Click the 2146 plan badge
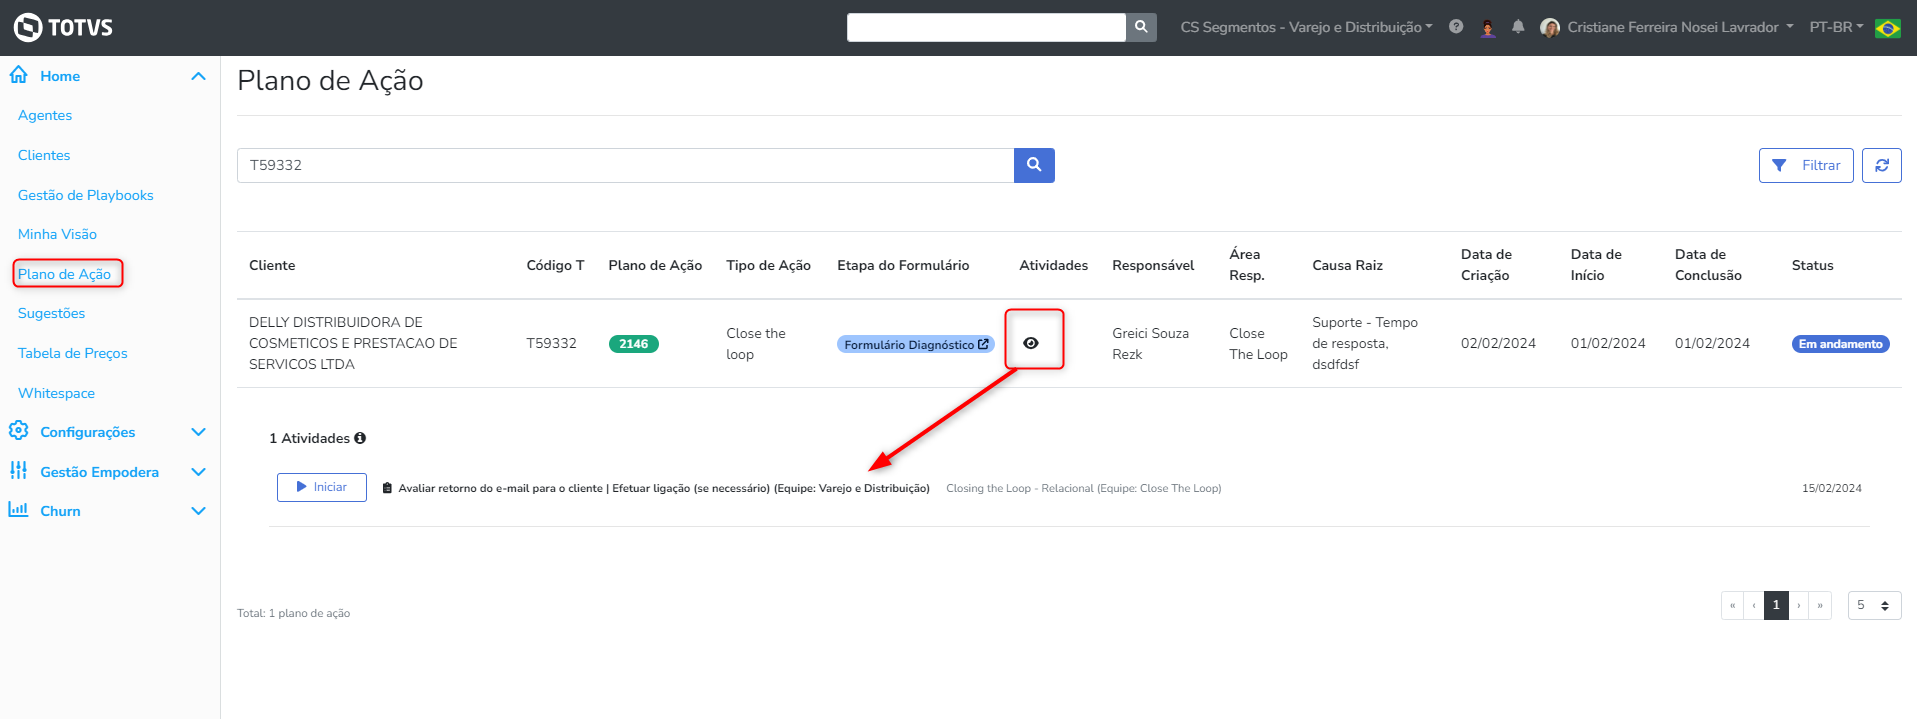The image size is (1917, 719). coord(633,344)
